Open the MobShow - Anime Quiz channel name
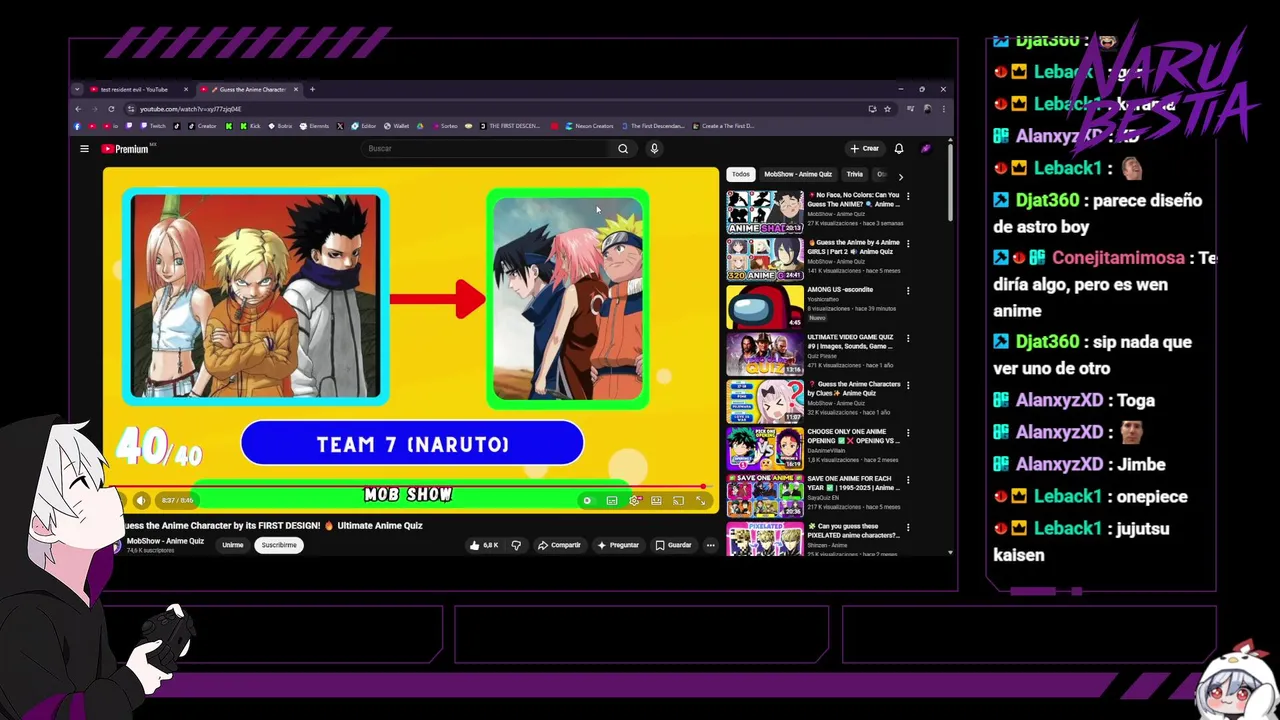Viewport: 1280px width, 720px height. tap(165, 541)
